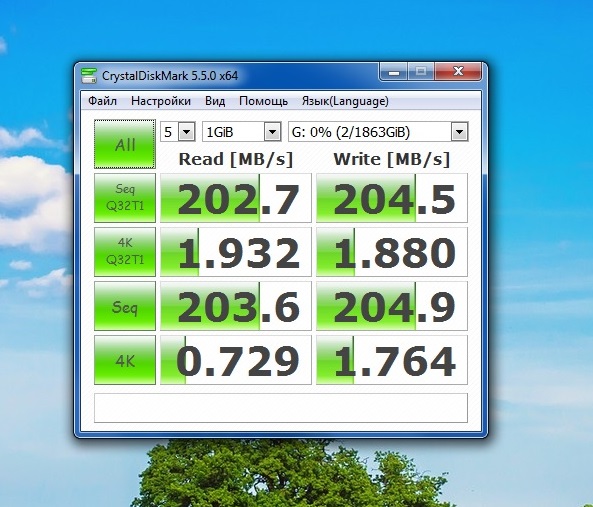Click 4K Q32T1 write value 1.880

[392, 252]
